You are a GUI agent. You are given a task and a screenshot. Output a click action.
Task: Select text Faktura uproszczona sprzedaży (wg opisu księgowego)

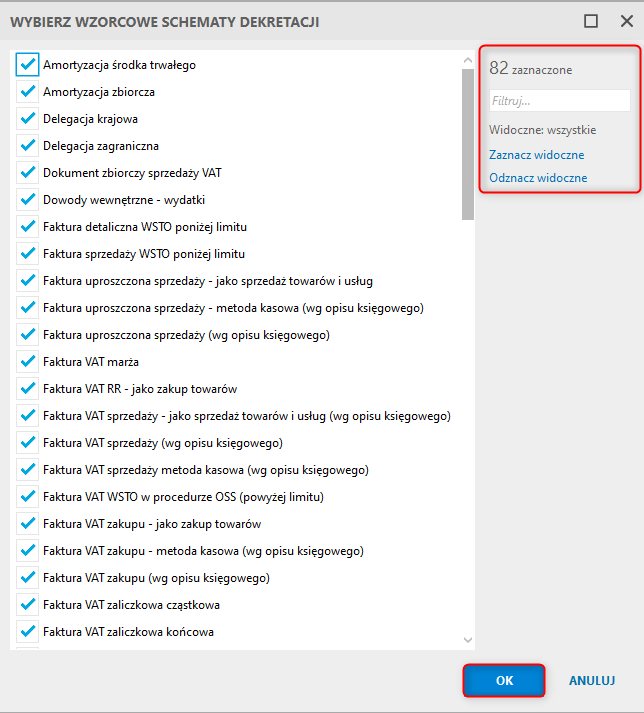point(186,335)
